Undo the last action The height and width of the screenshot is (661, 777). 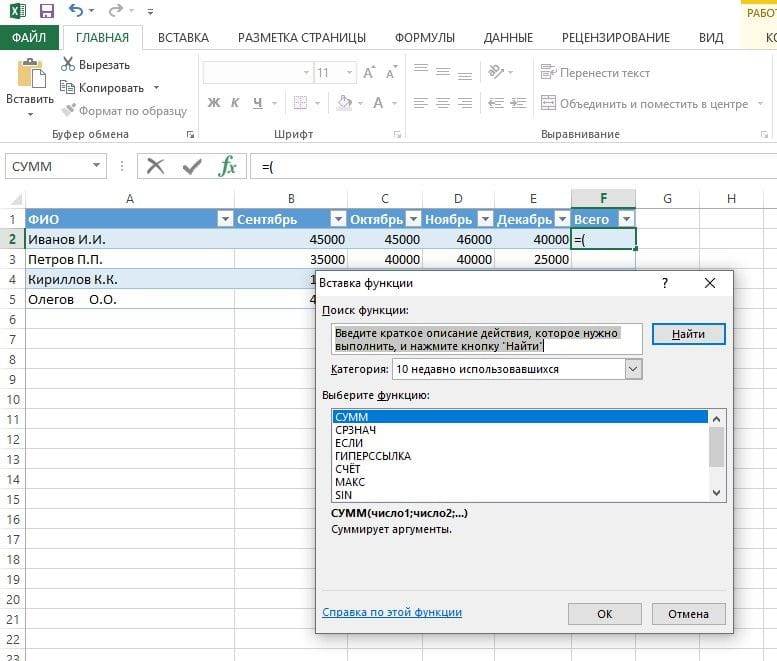[76, 10]
